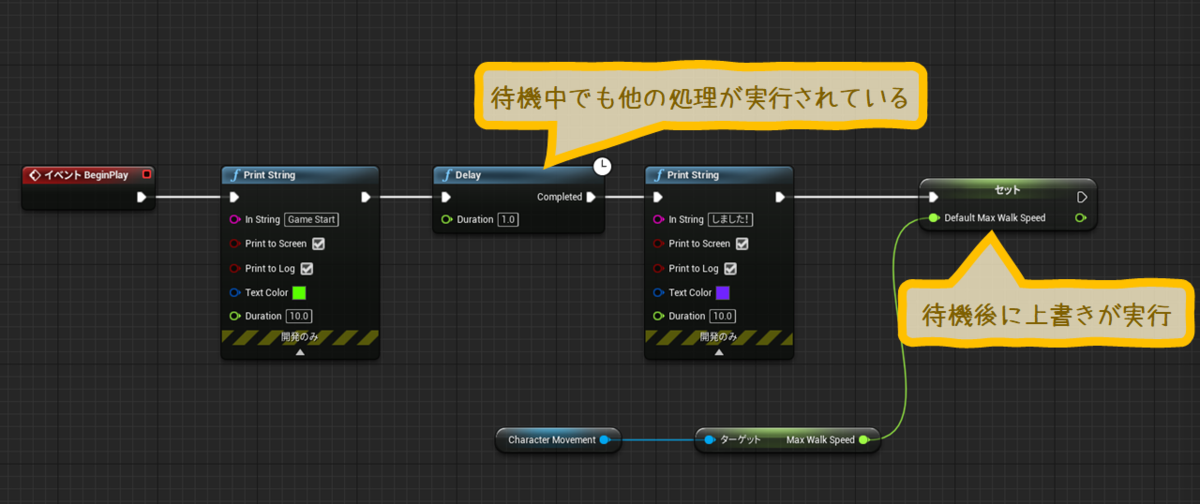The image size is (1200, 504).
Task: Click second Print String output exec pin
Action: click(x=780, y=197)
